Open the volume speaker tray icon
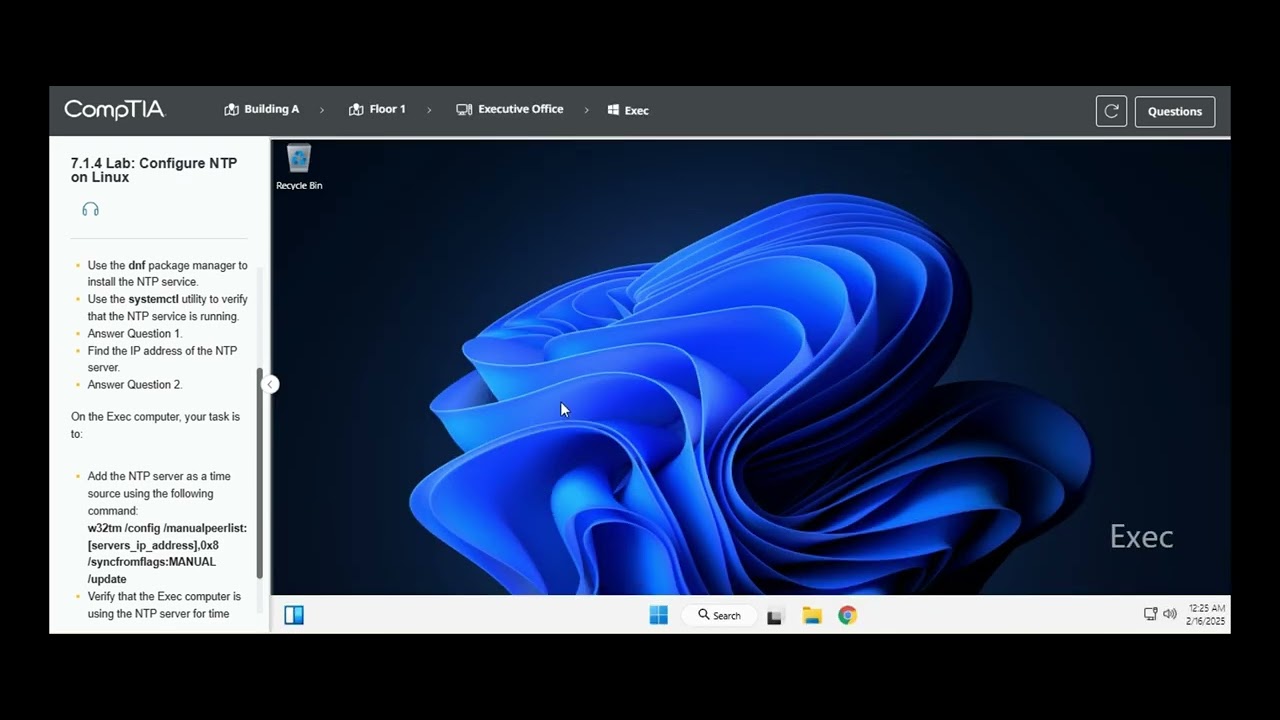Screen dimensions: 1280x720 (x=1170, y=614)
